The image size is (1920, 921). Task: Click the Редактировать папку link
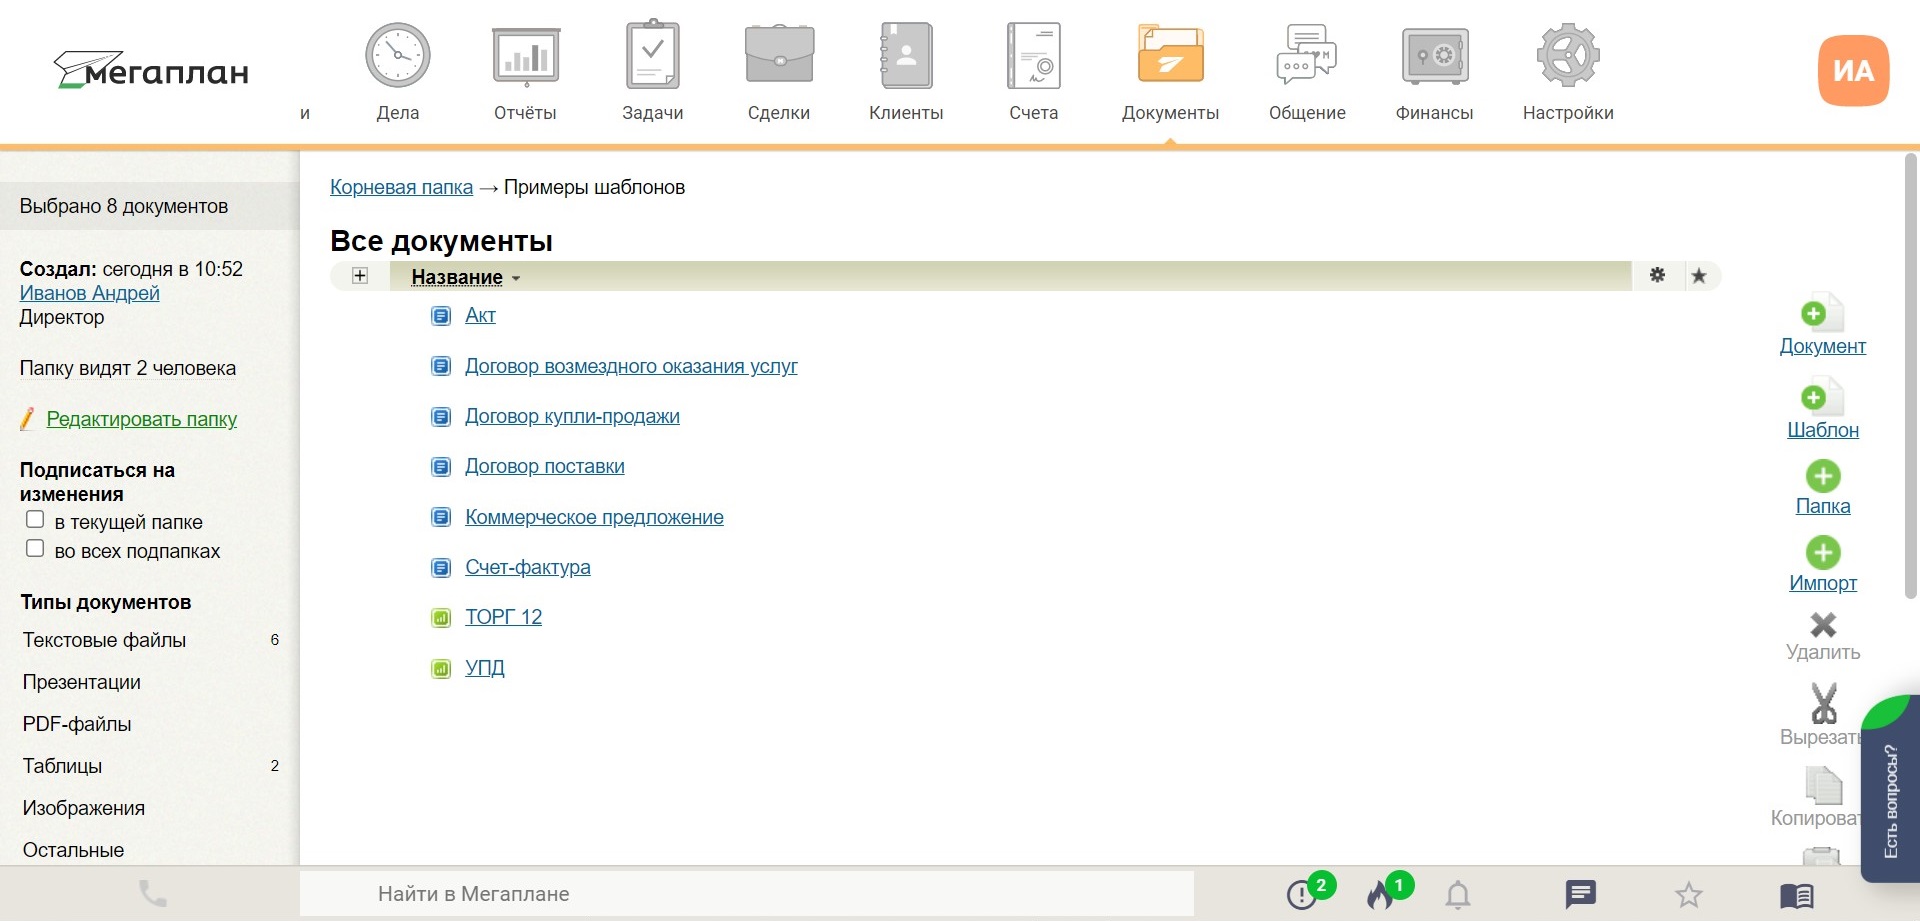click(142, 419)
